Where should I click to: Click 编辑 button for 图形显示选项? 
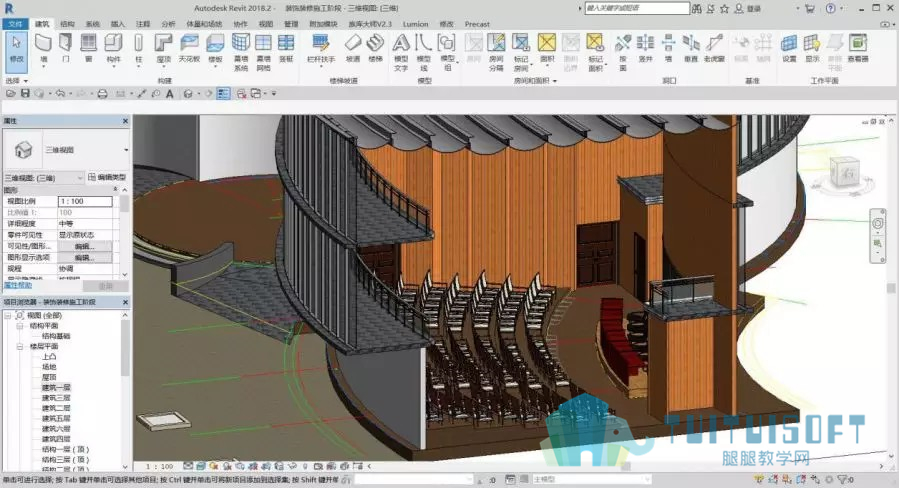85,257
